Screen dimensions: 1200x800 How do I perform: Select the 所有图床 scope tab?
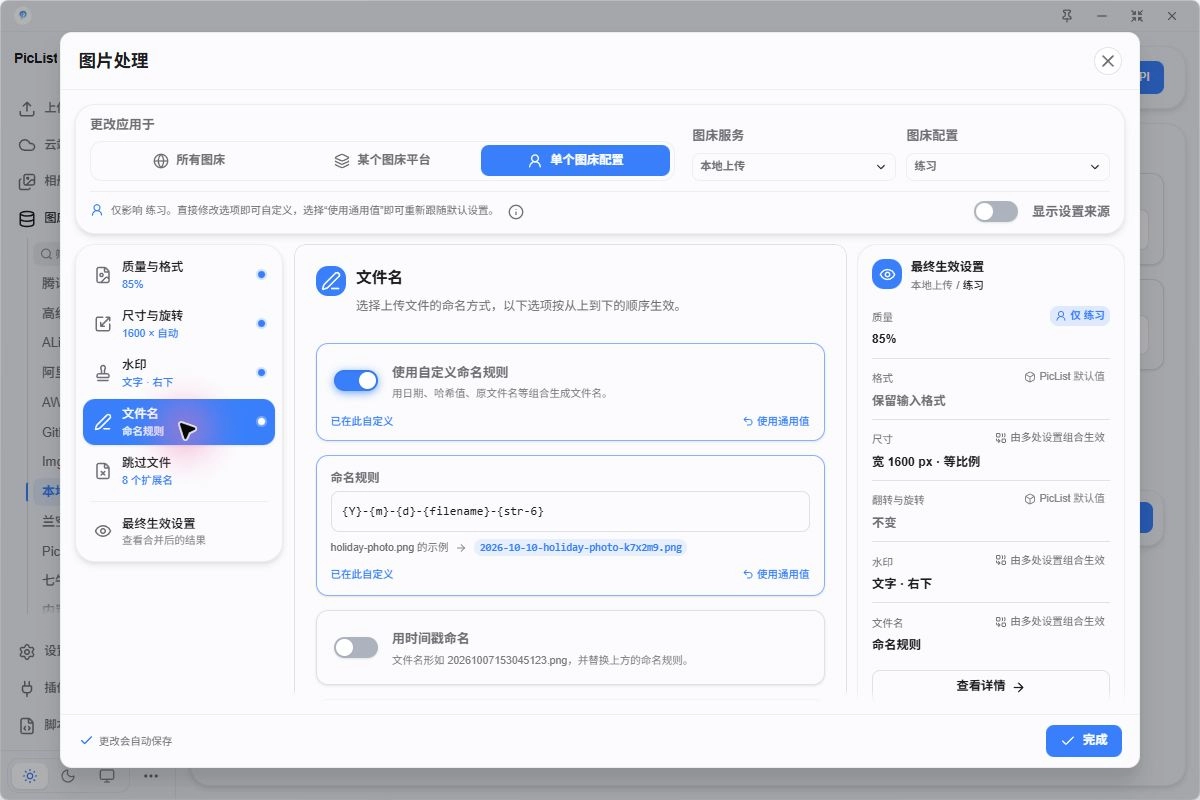[189, 160]
